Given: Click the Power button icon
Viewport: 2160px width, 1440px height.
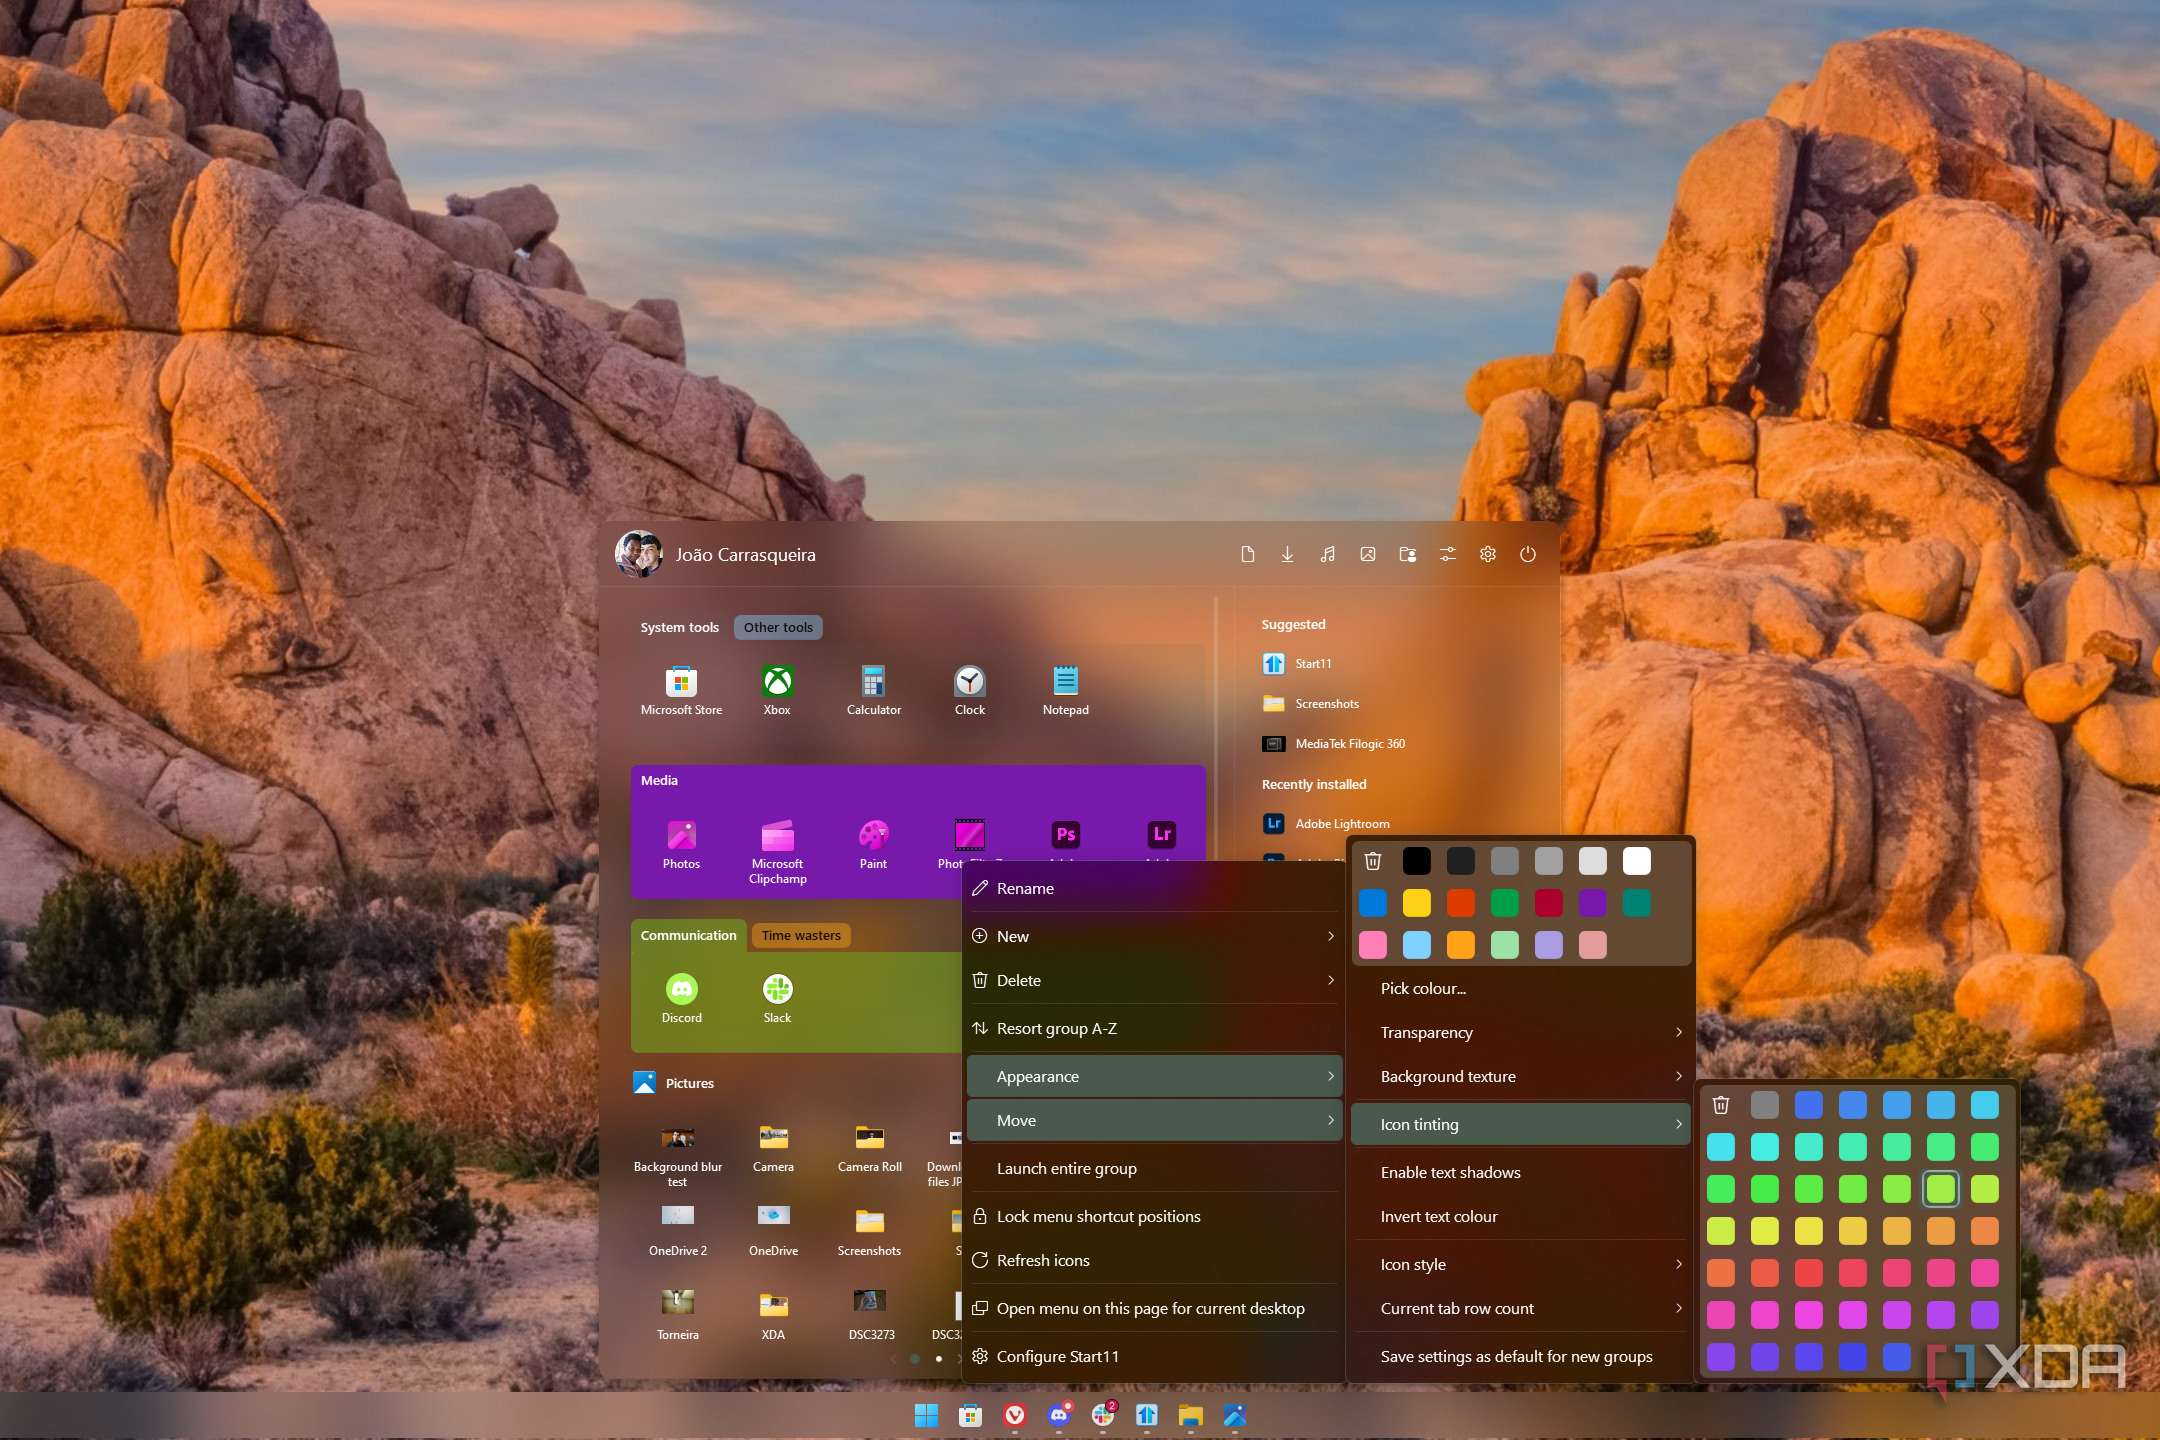Looking at the screenshot, I should (x=1527, y=554).
